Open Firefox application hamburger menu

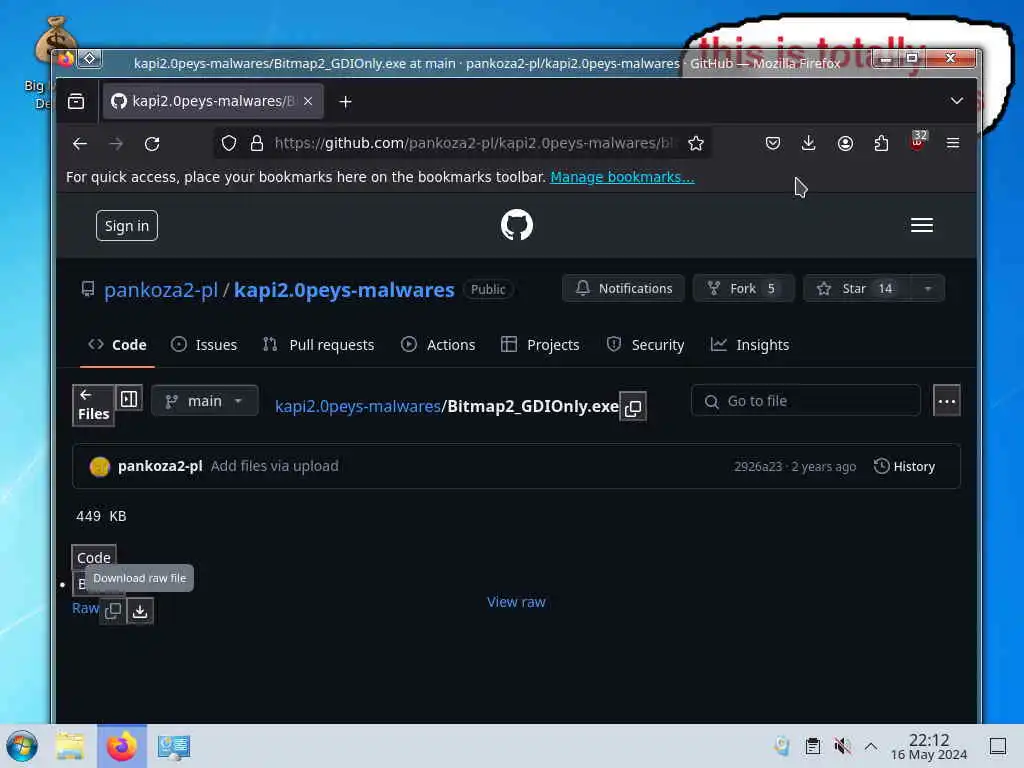[x=953, y=143]
